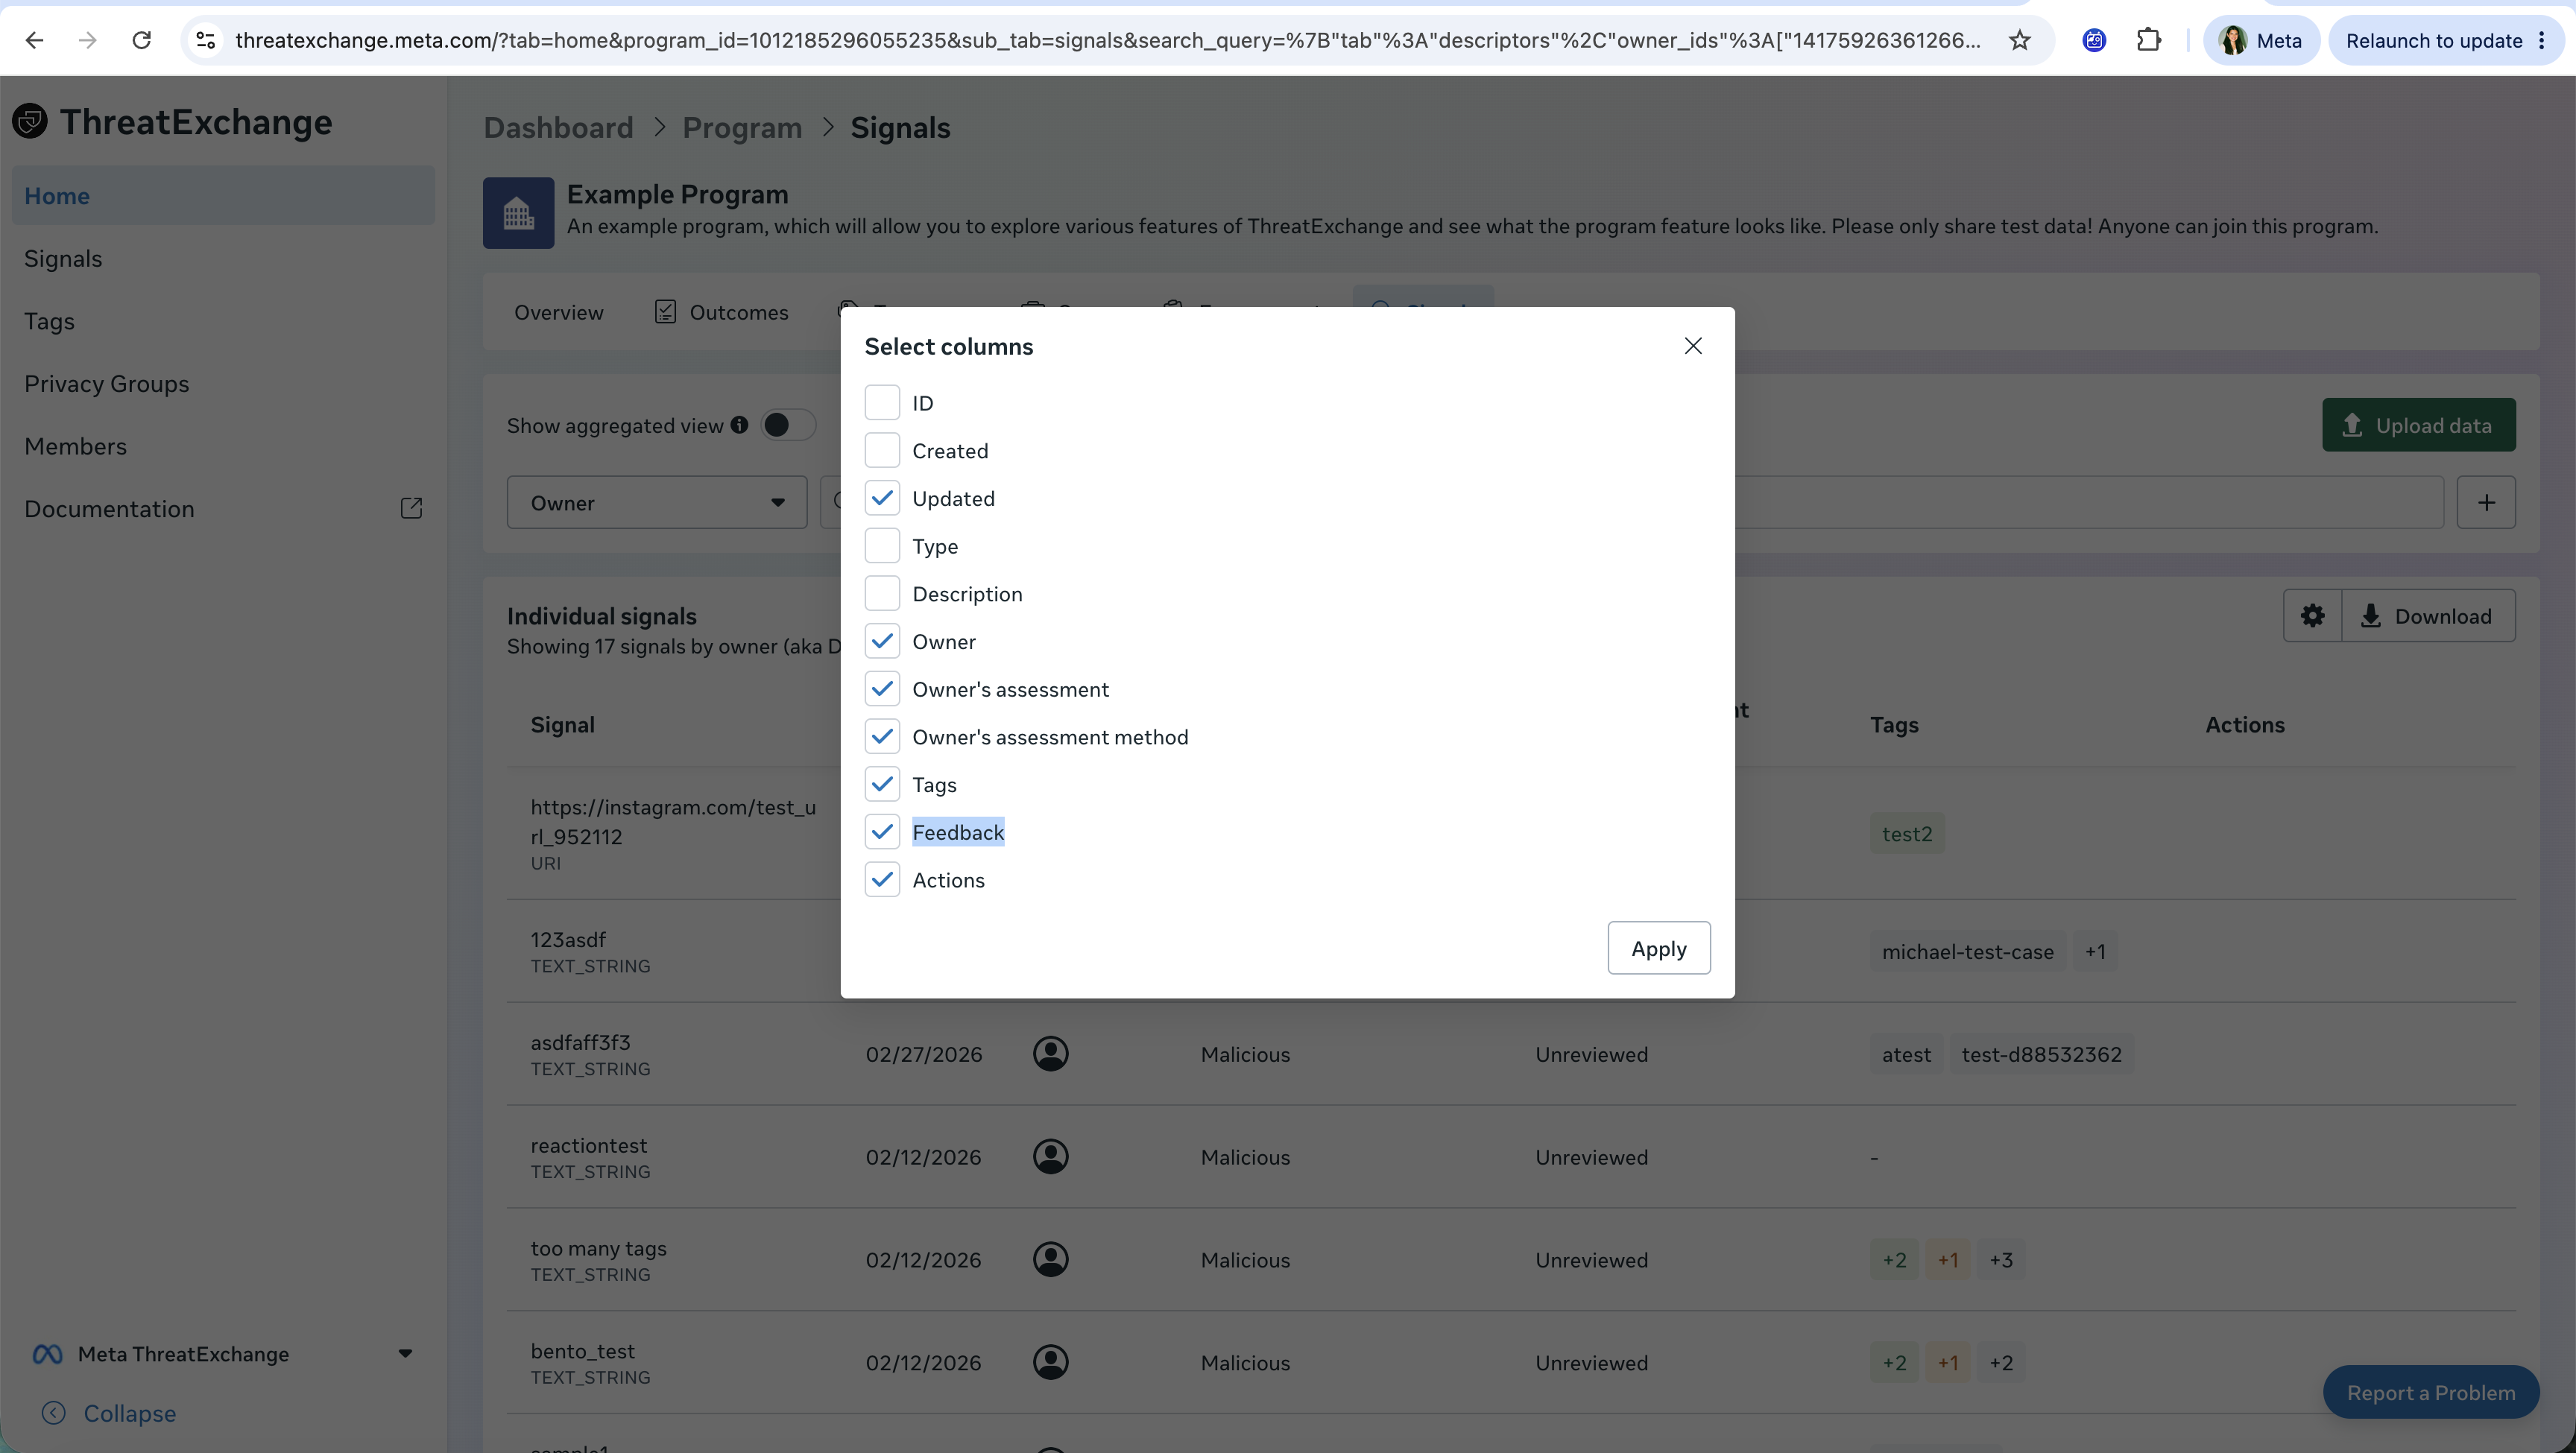The image size is (2576, 1453).
Task: Click the Upload data button
Action: (2418, 425)
